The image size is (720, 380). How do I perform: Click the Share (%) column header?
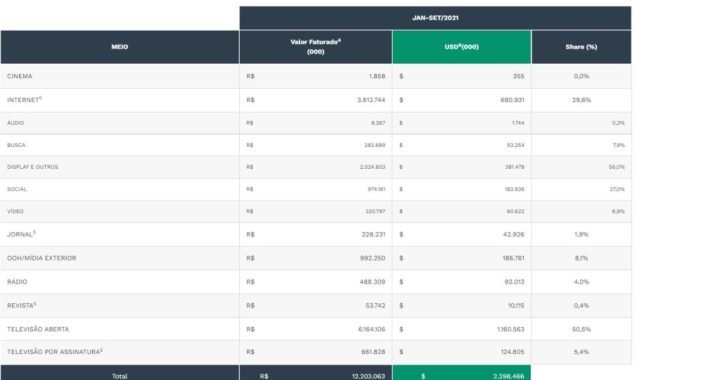(x=581, y=47)
